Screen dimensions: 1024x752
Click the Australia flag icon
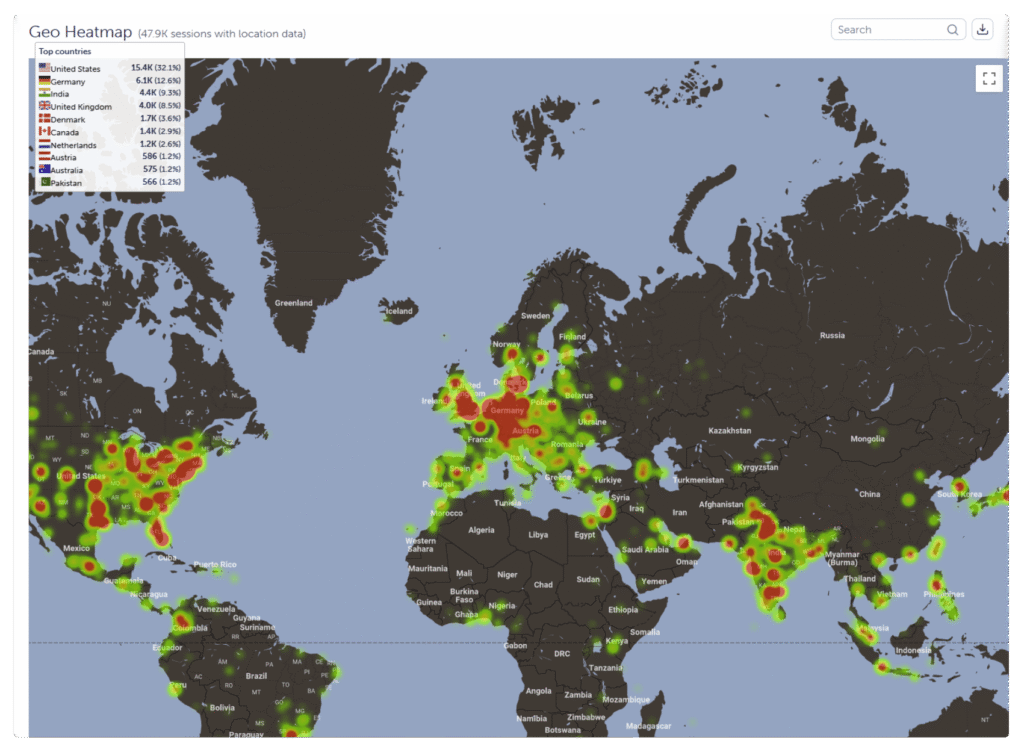(x=44, y=169)
